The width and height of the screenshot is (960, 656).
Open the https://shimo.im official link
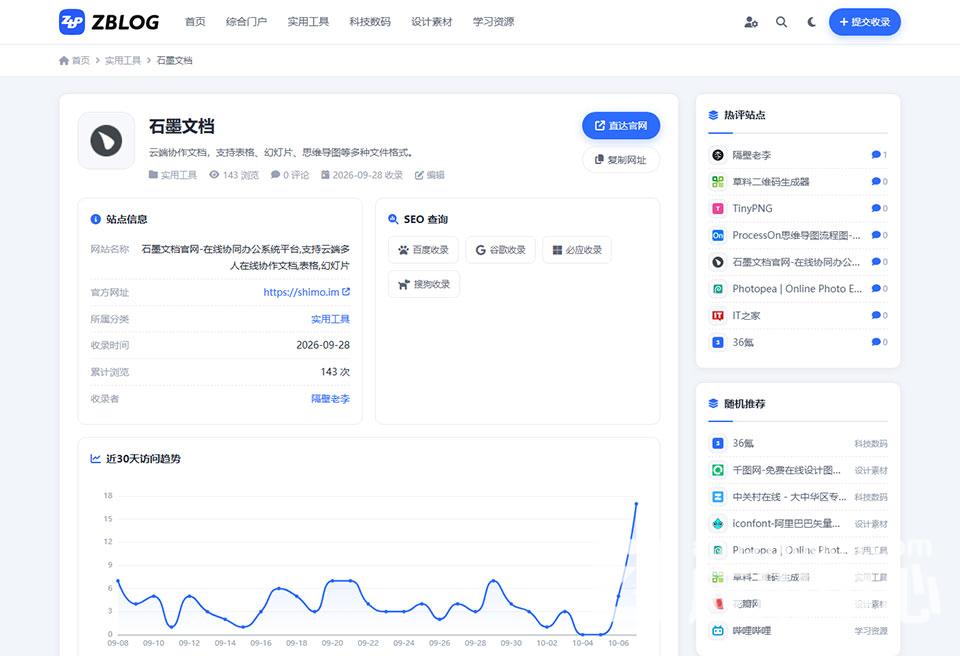pyautogui.click(x=307, y=292)
